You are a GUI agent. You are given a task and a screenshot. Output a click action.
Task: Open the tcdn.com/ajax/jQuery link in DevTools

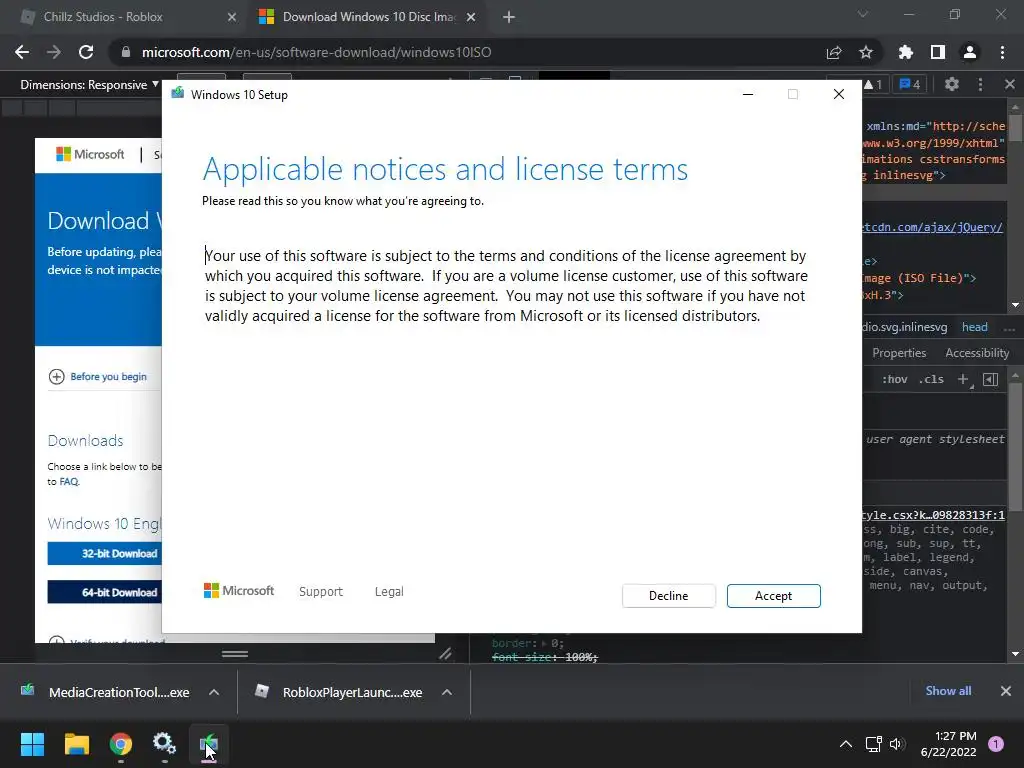pyautogui.click(x=933, y=227)
